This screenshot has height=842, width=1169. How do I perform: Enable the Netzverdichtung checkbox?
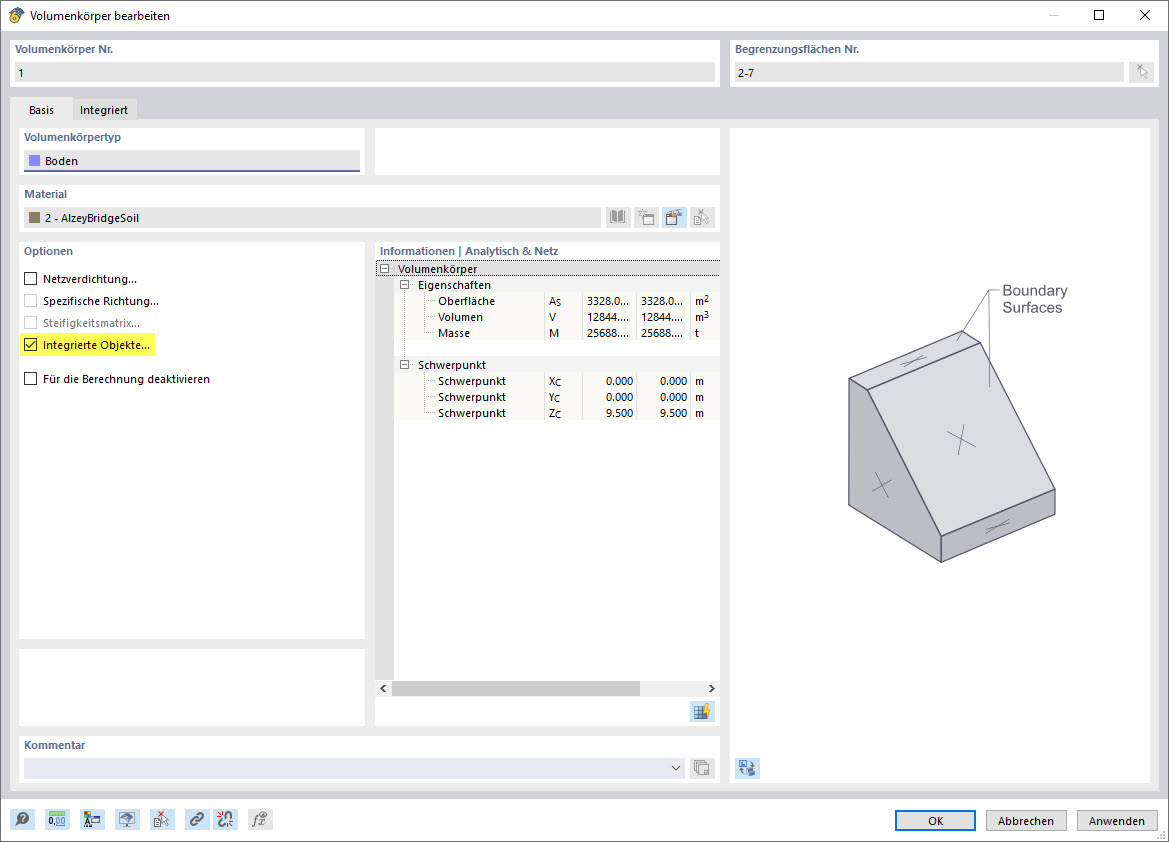[x=29, y=278]
